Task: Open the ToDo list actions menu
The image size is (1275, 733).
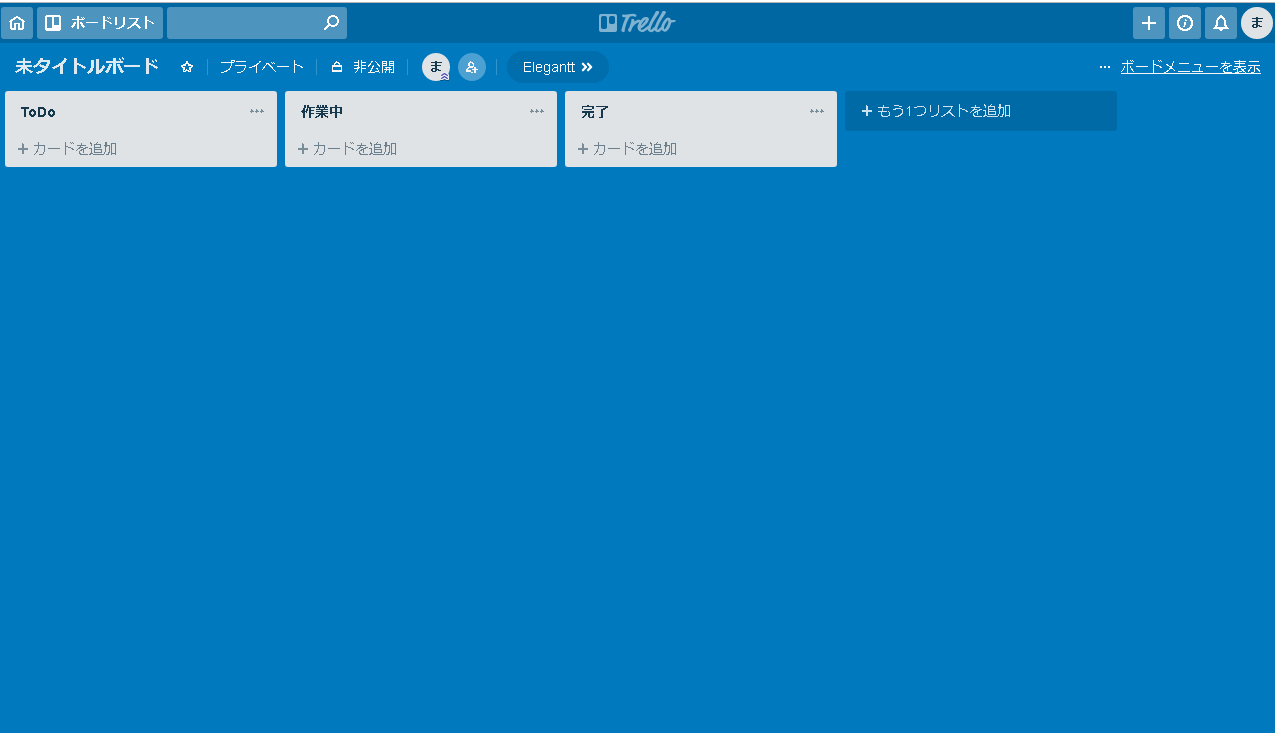Action: pyautogui.click(x=257, y=112)
